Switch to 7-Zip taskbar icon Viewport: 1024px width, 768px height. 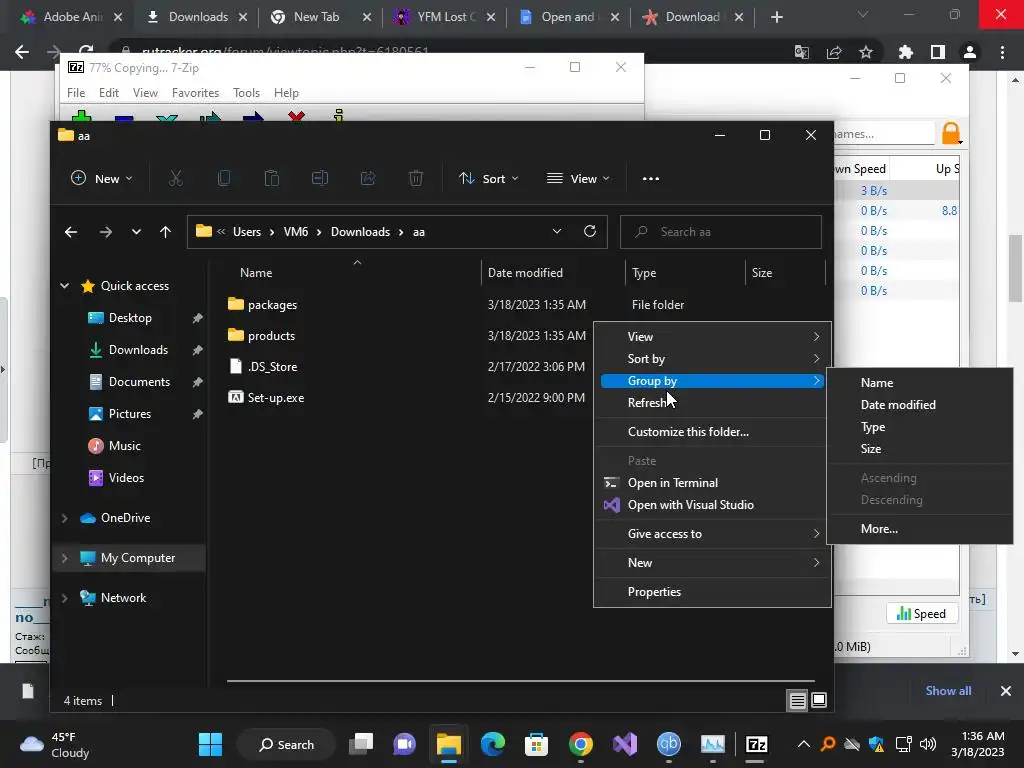click(x=756, y=744)
